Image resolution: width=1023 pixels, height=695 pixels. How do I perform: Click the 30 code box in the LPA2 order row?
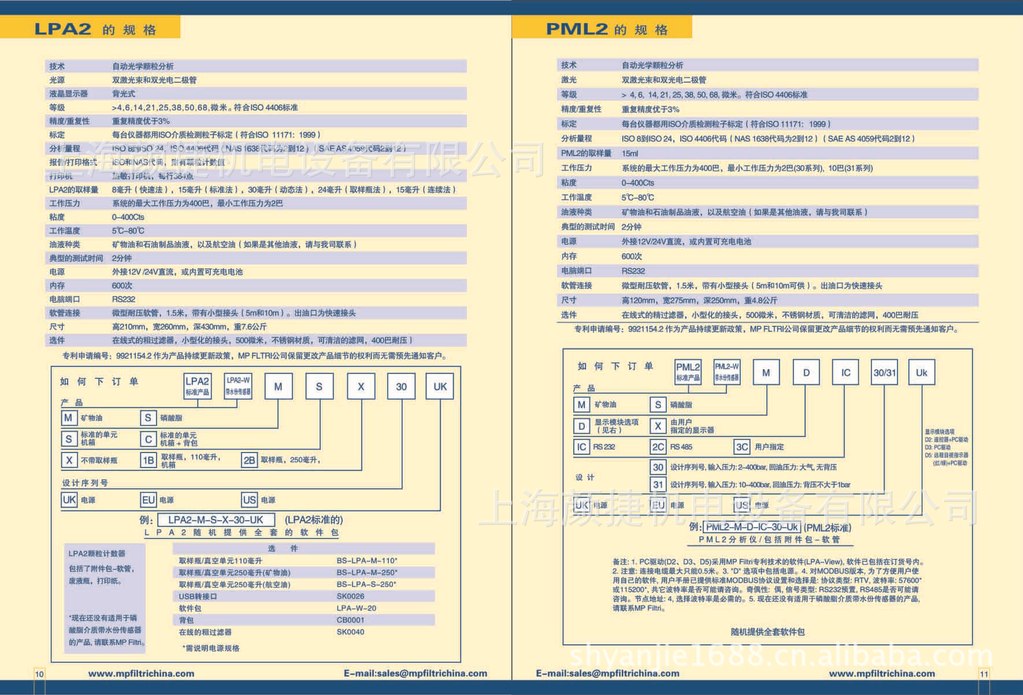click(401, 386)
